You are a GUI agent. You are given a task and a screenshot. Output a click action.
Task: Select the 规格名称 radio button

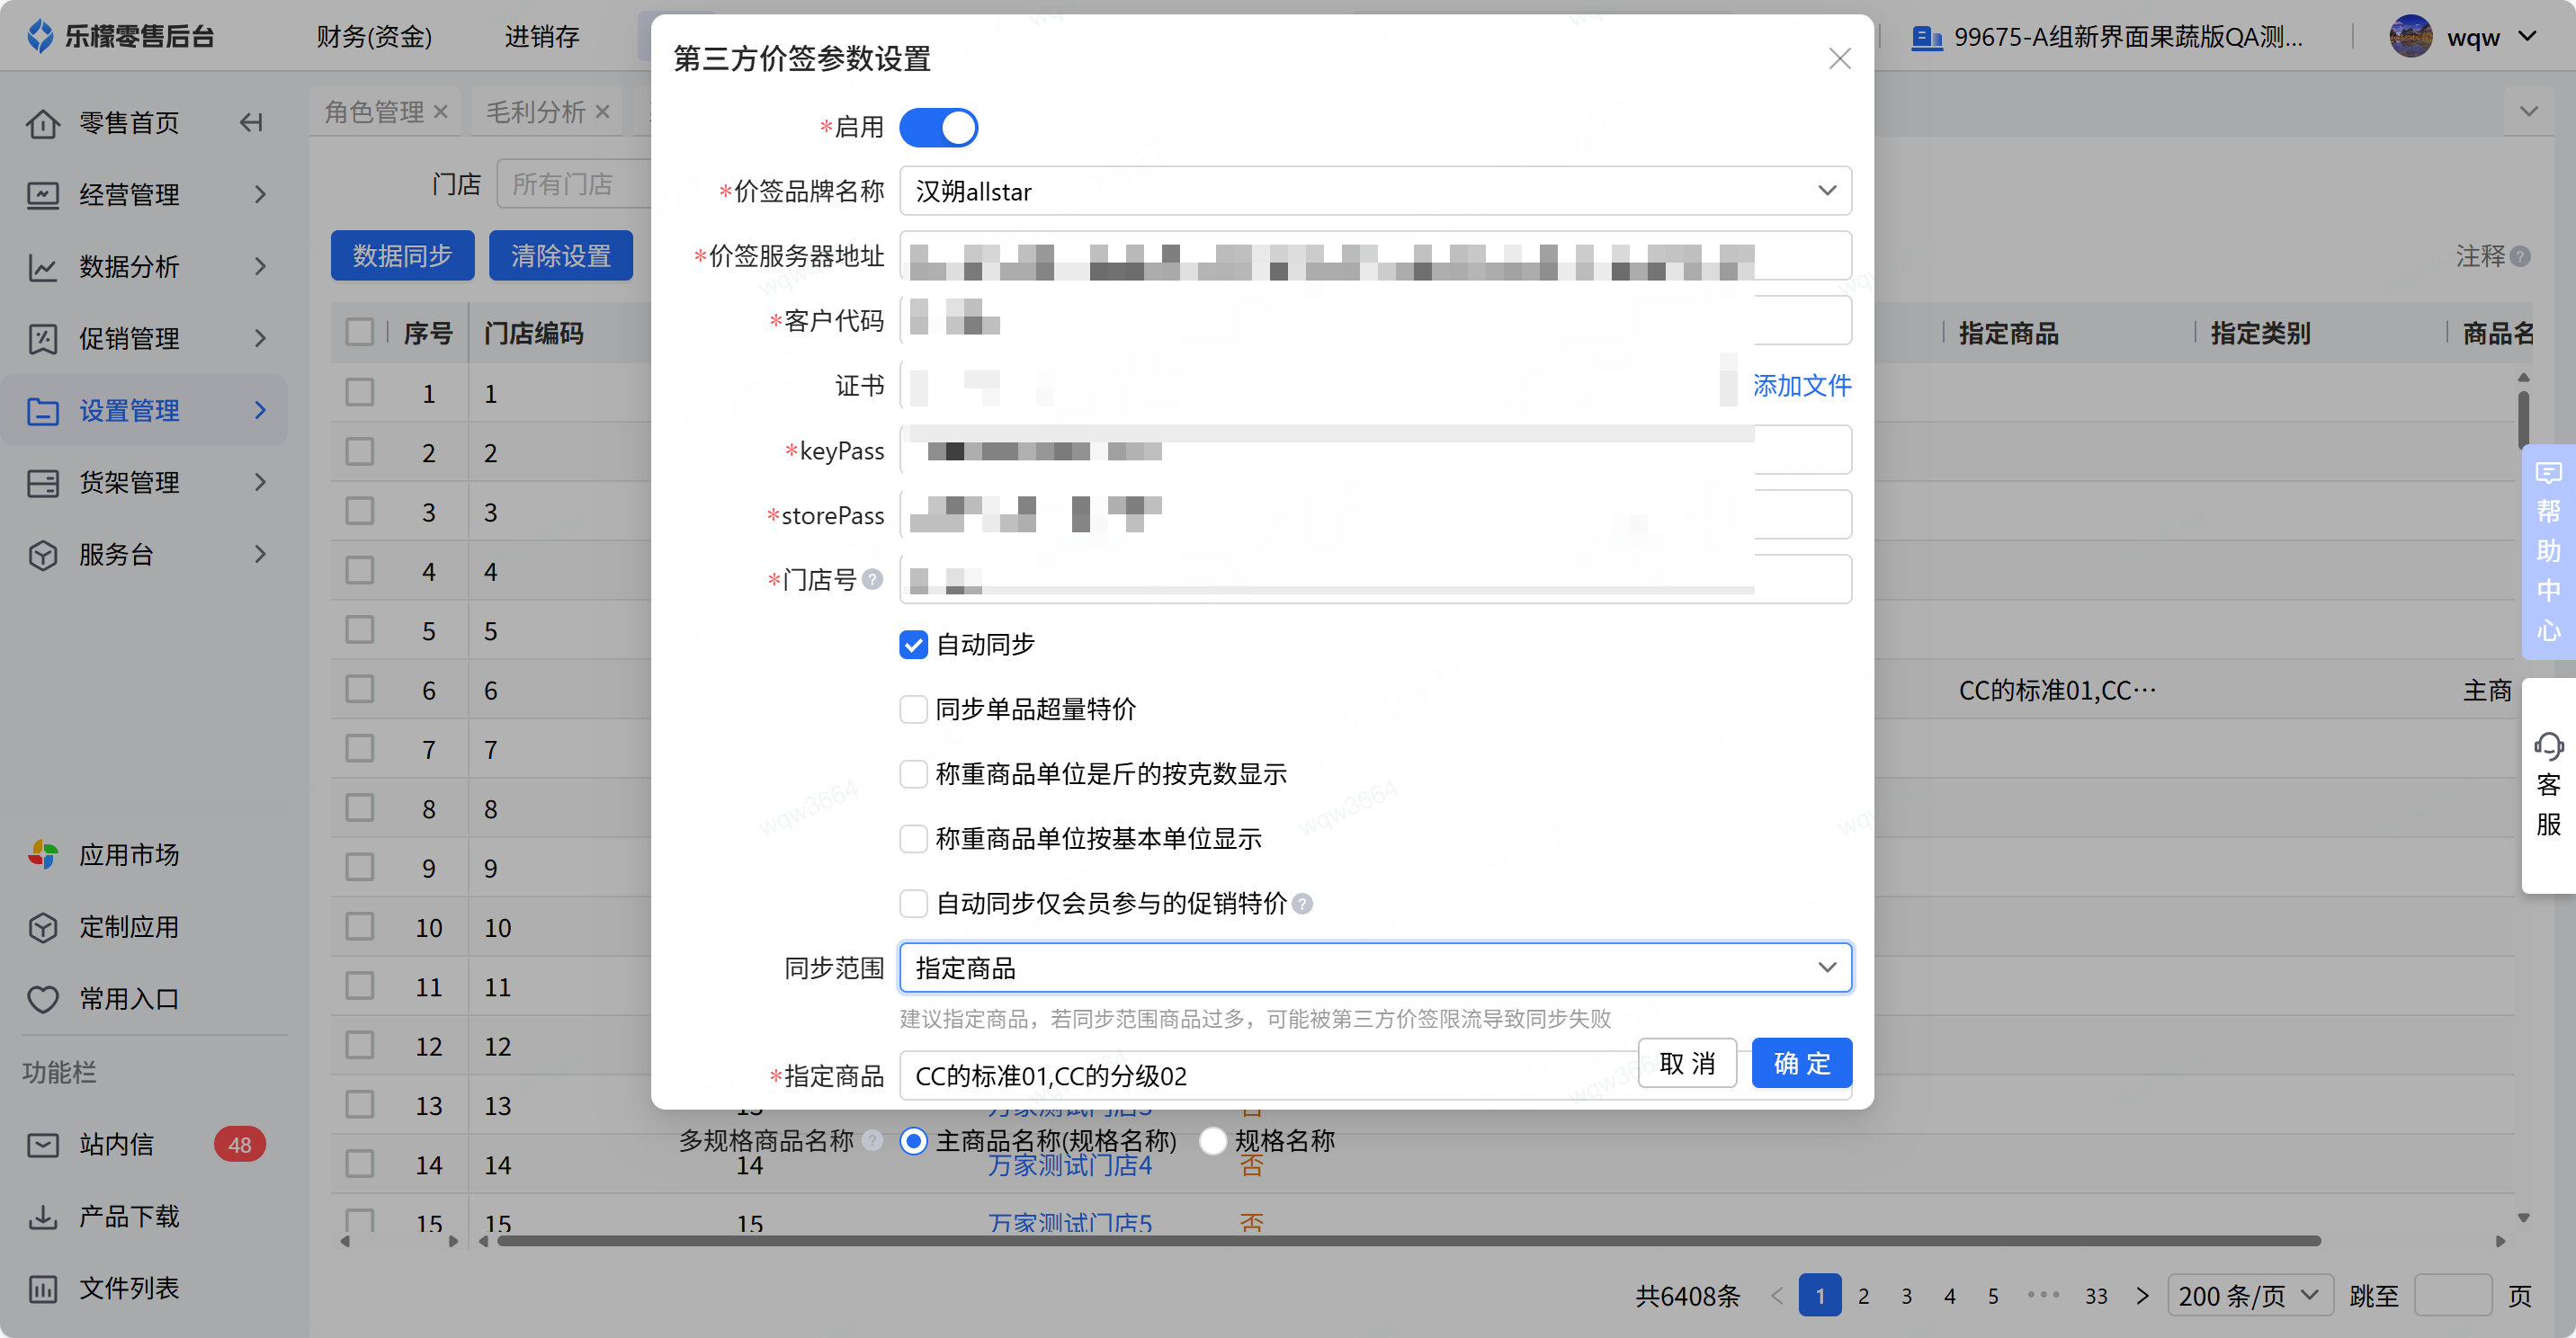pyautogui.click(x=1213, y=1141)
